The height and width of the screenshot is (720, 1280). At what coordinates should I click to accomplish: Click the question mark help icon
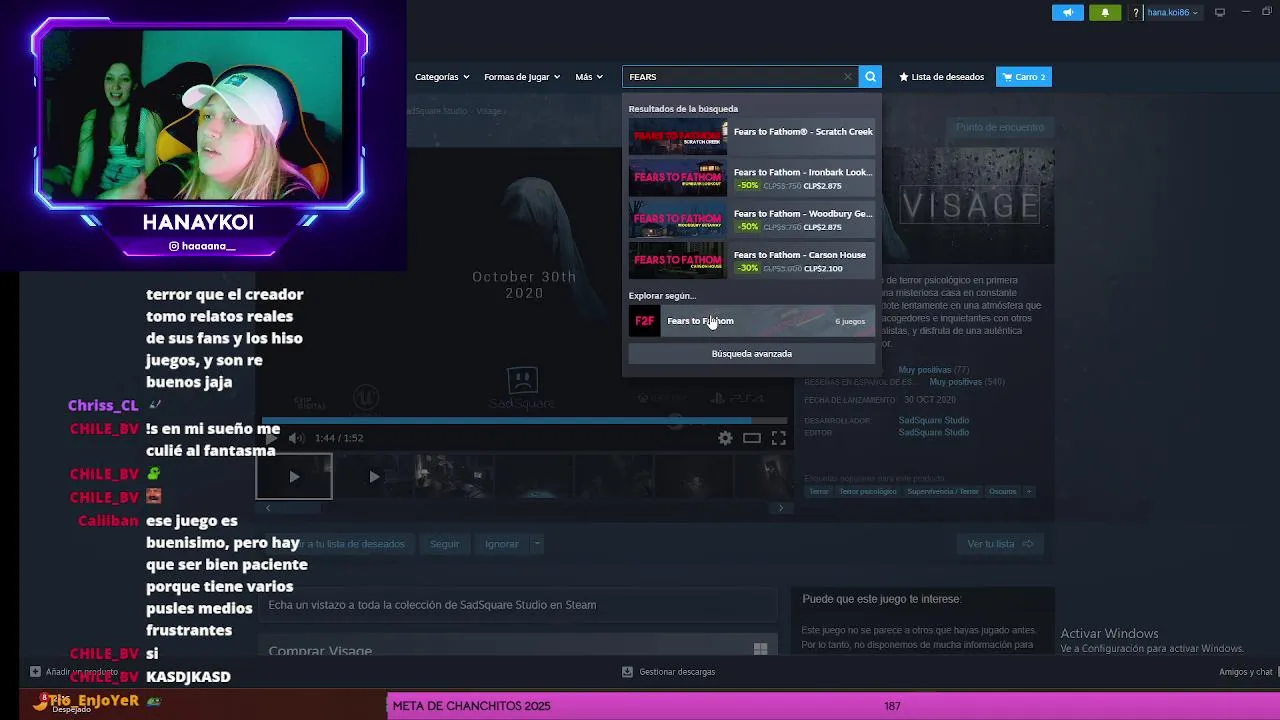(x=1135, y=13)
